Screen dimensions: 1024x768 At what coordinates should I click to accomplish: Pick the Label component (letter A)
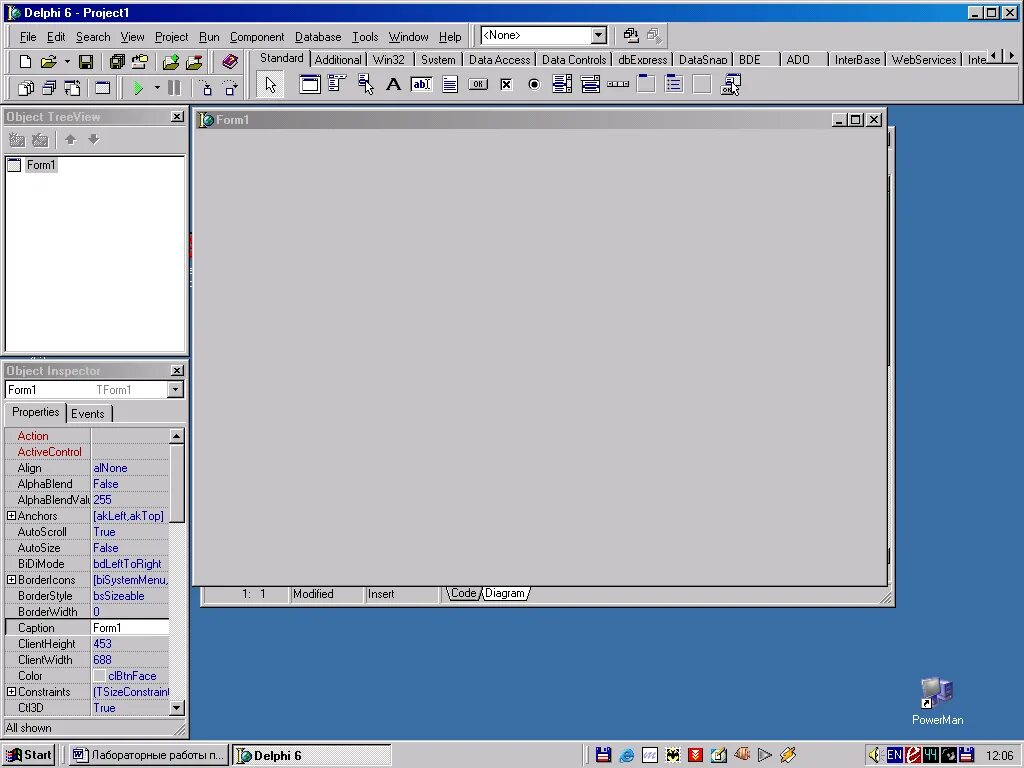click(393, 84)
